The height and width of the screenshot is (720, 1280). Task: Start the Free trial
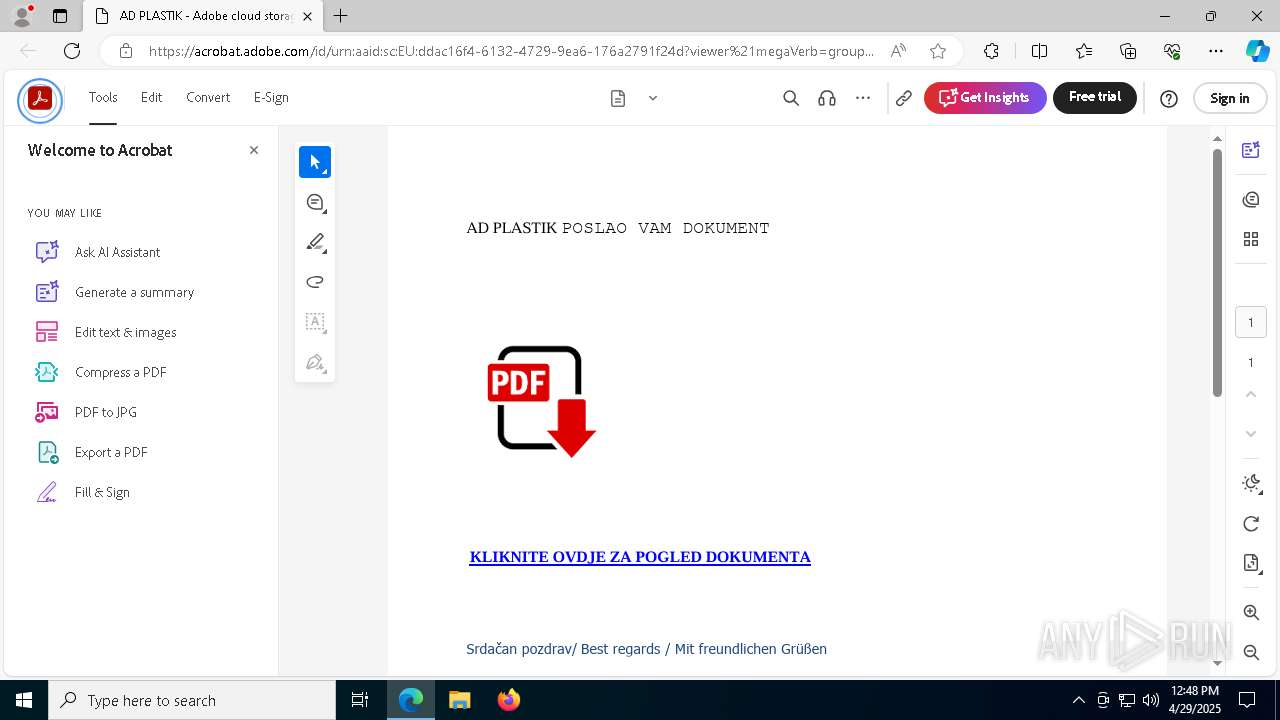[1095, 97]
